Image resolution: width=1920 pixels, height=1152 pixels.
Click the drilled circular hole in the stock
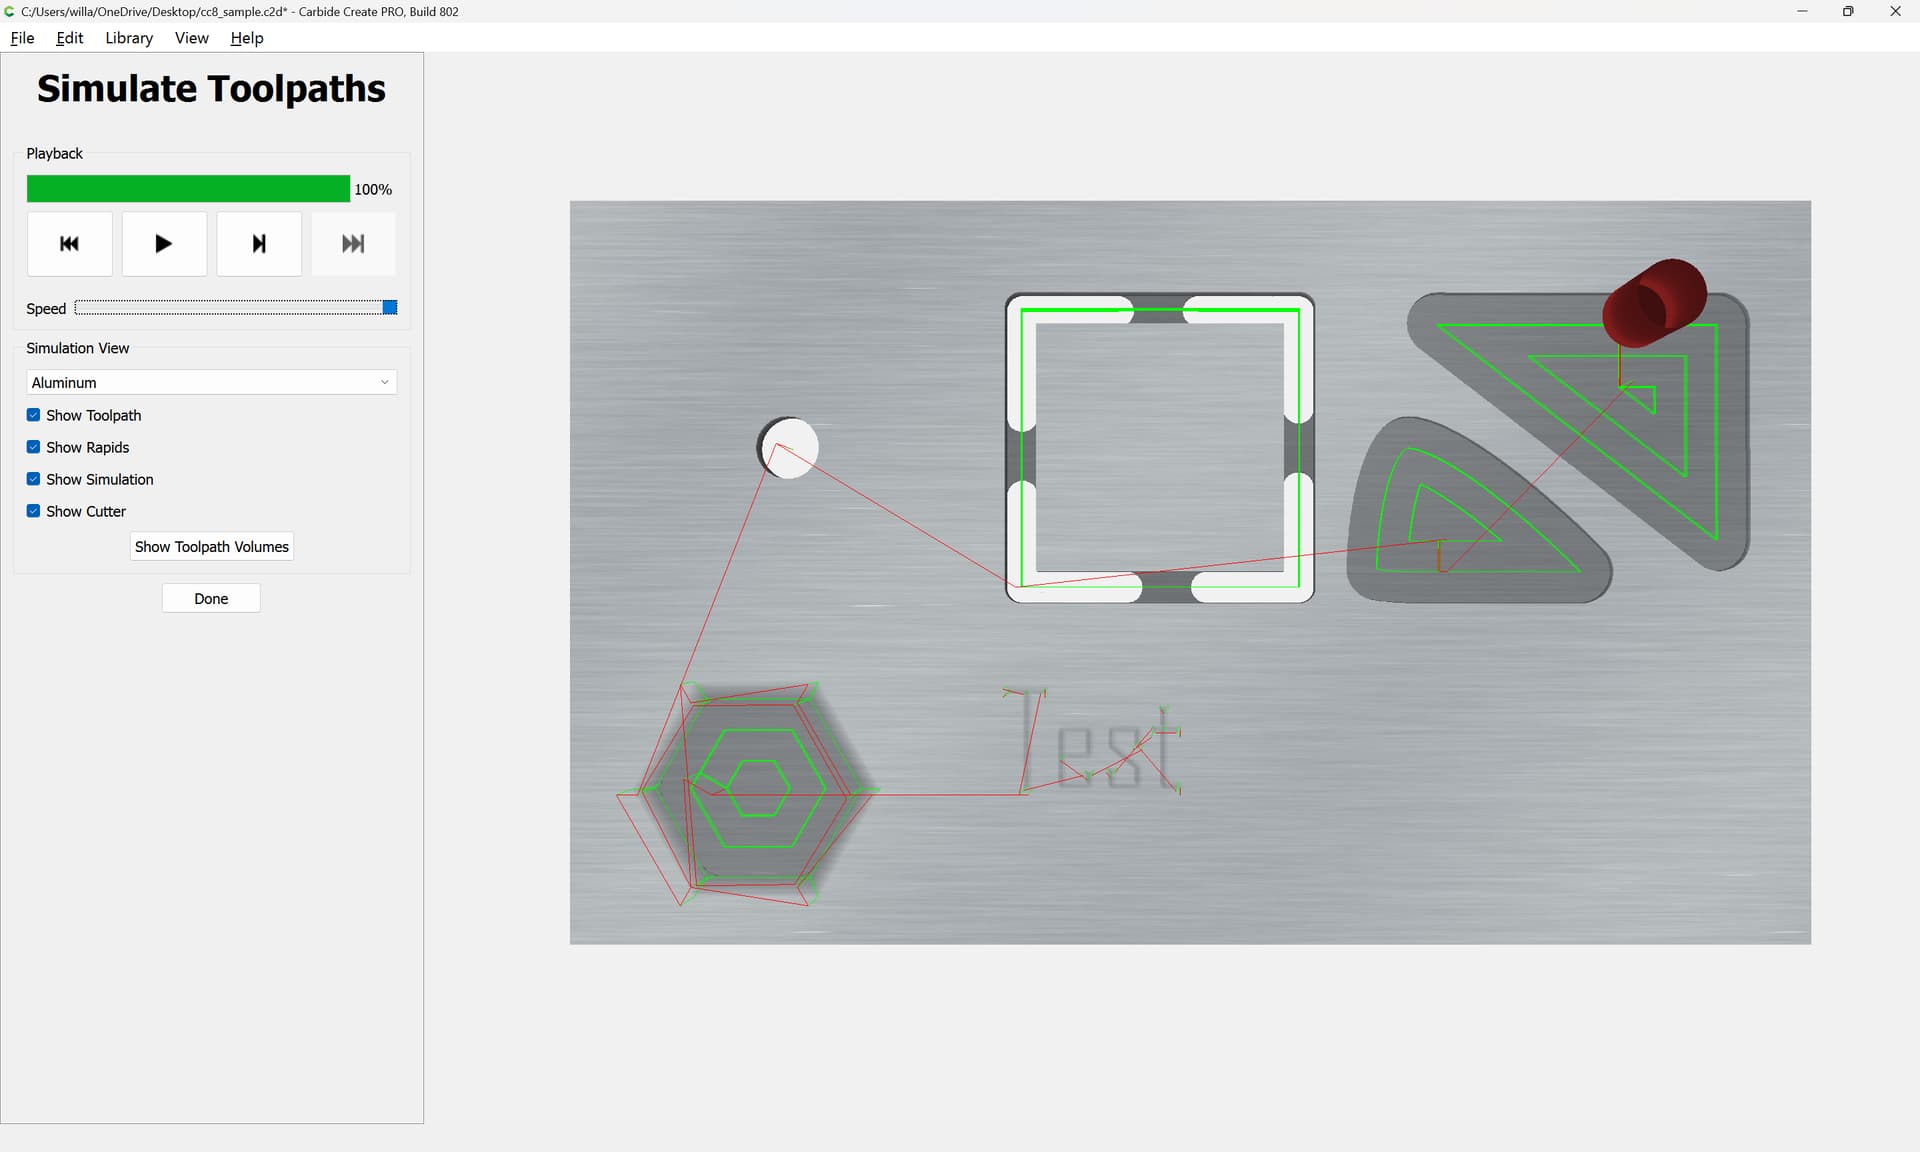click(788, 447)
